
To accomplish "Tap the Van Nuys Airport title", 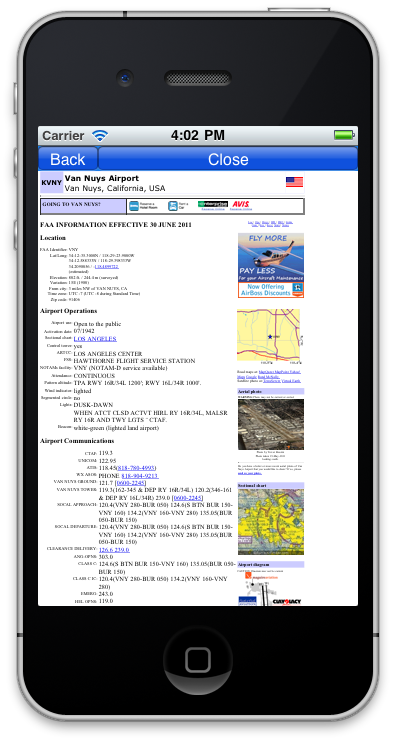I will pyautogui.click(x=101, y=178).
